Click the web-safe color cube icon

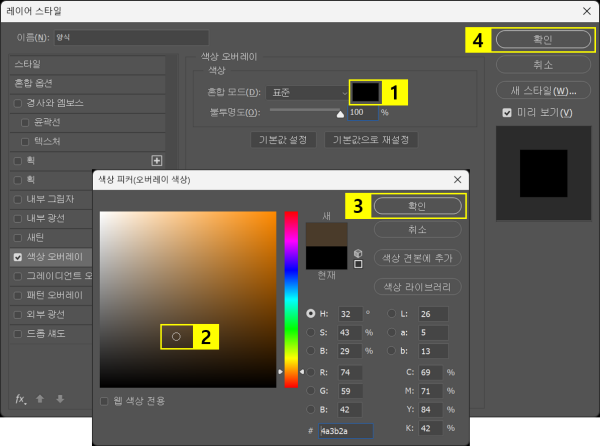click(x=358, y=253)
